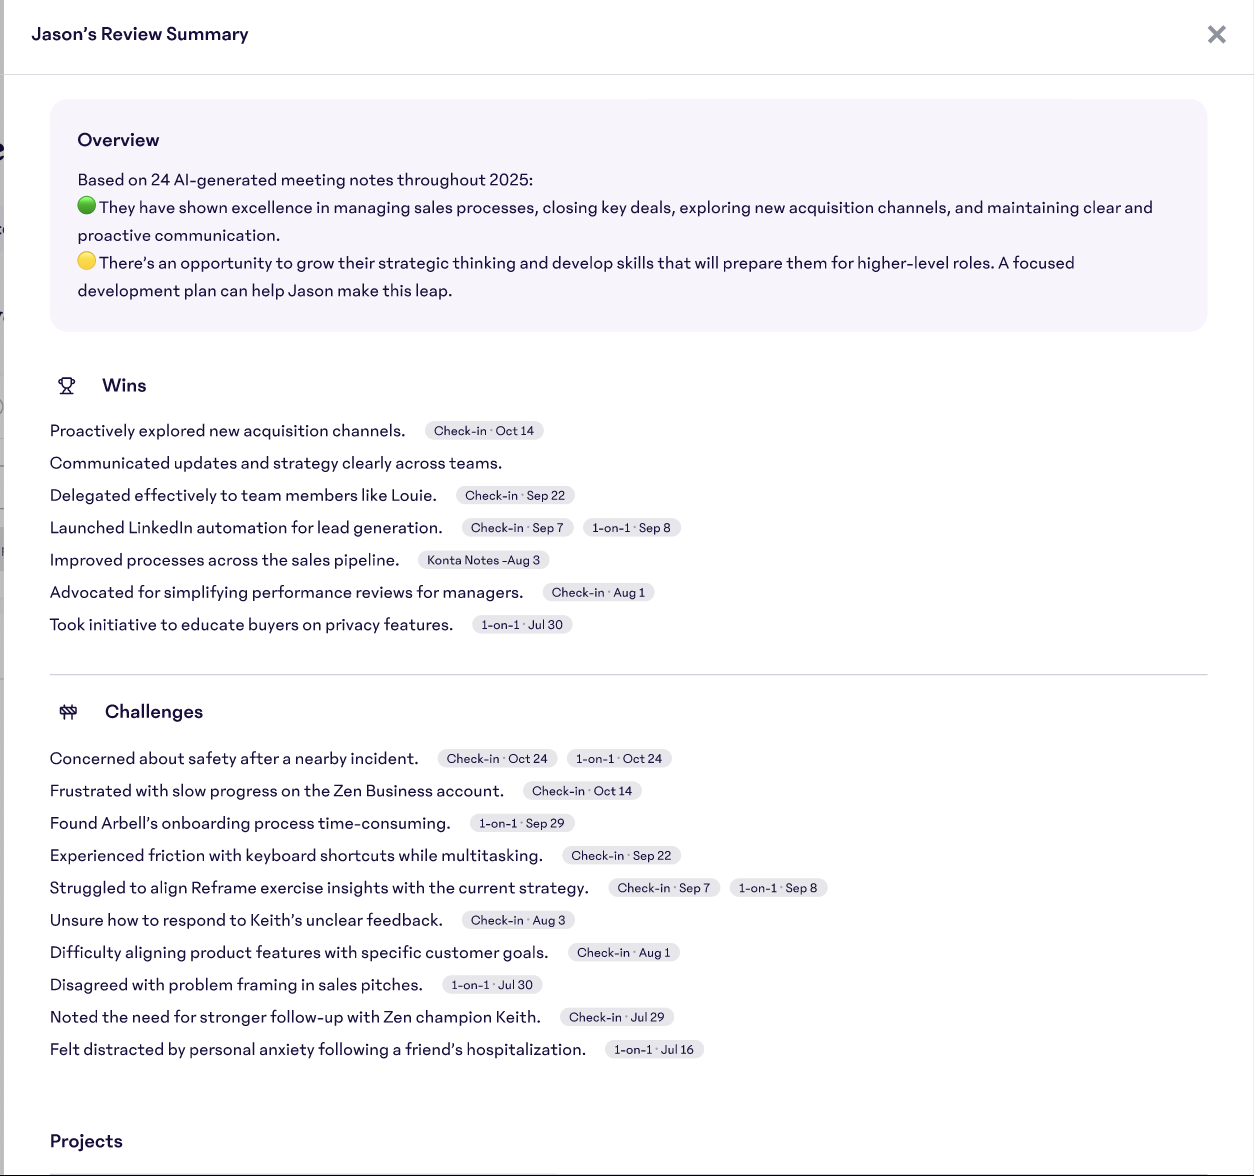
Task: Click the yellow status dot in the Overview
Action: (87, 260)
